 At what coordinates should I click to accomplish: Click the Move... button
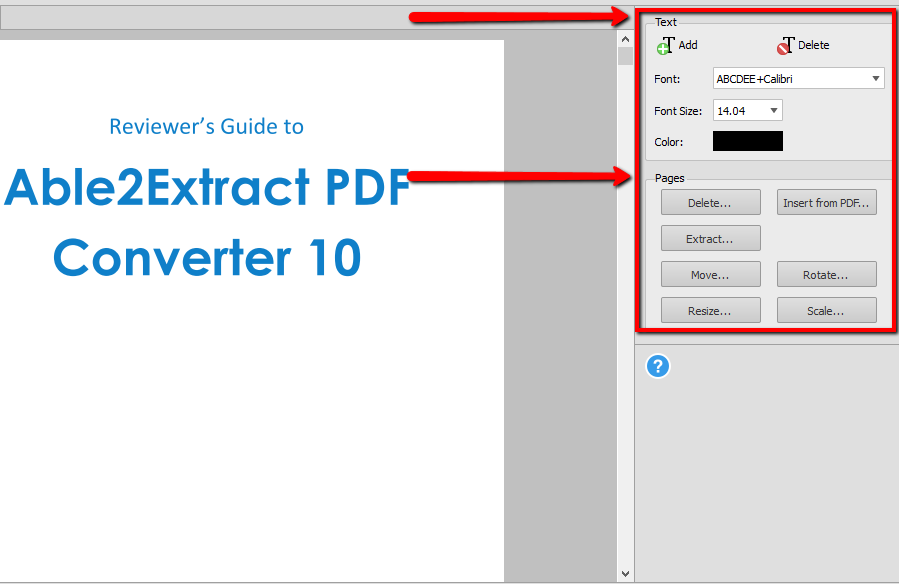point(710,275)
